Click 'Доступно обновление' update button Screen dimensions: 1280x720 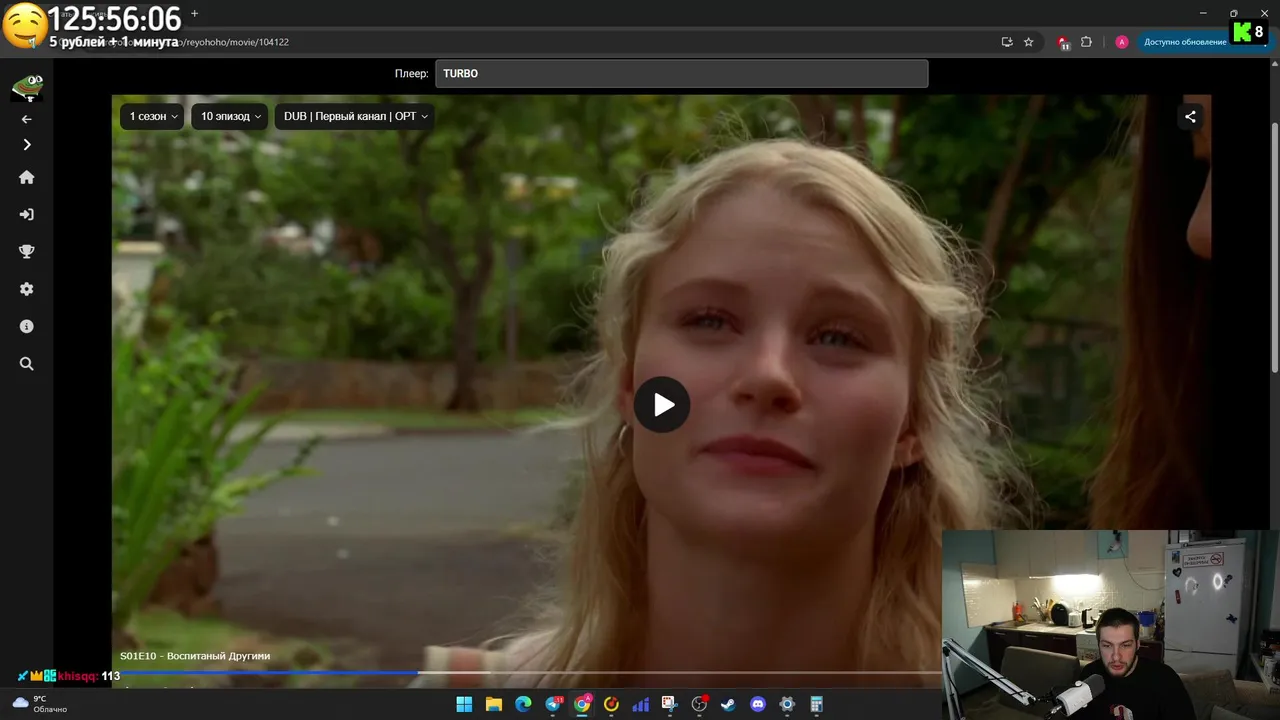click(x=1185, y=42)
